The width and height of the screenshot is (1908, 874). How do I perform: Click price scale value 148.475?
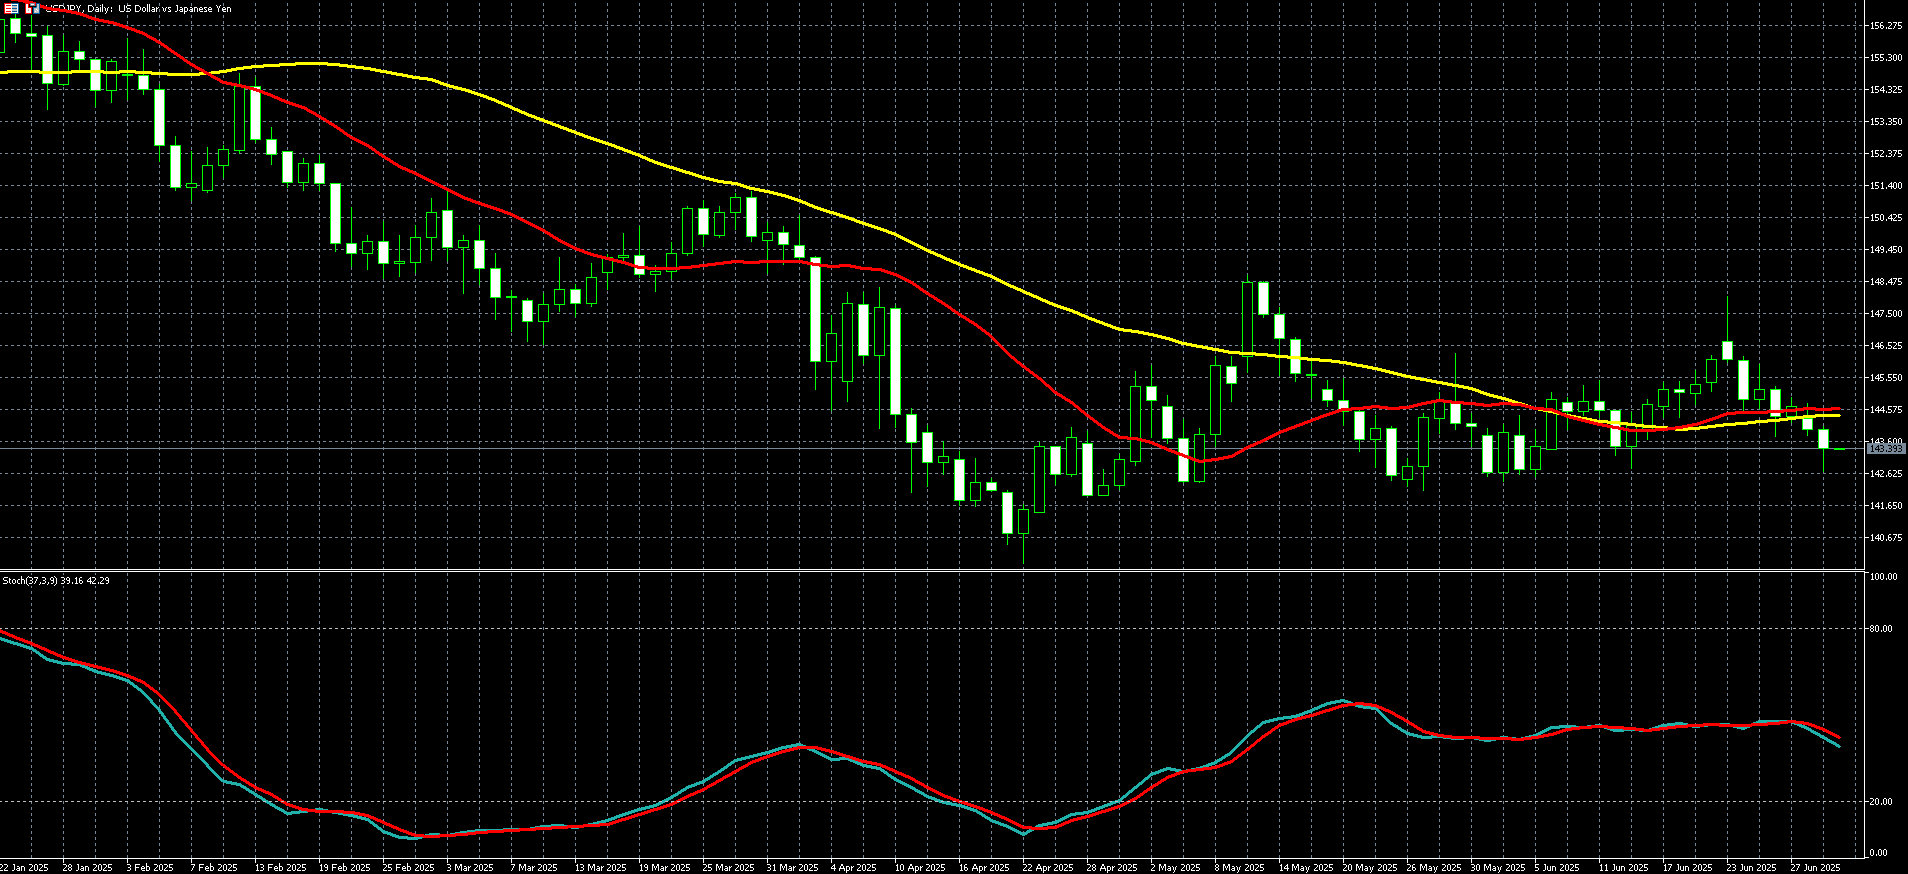1885,282
